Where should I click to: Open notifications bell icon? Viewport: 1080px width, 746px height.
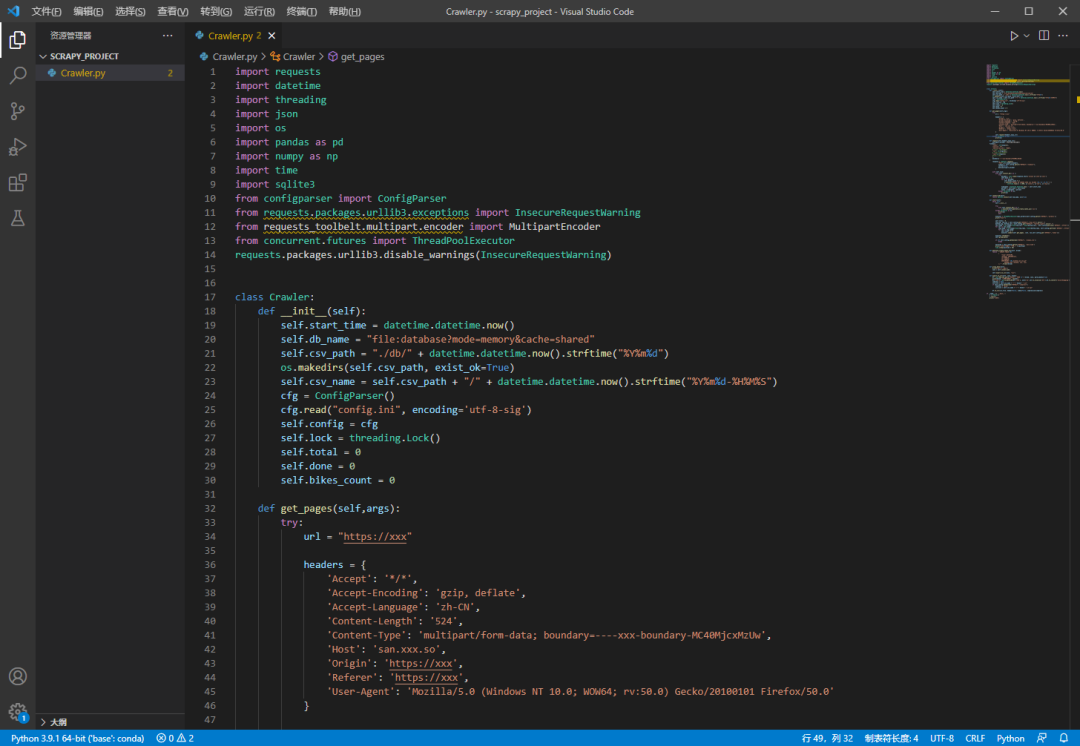coord(1063,738)
